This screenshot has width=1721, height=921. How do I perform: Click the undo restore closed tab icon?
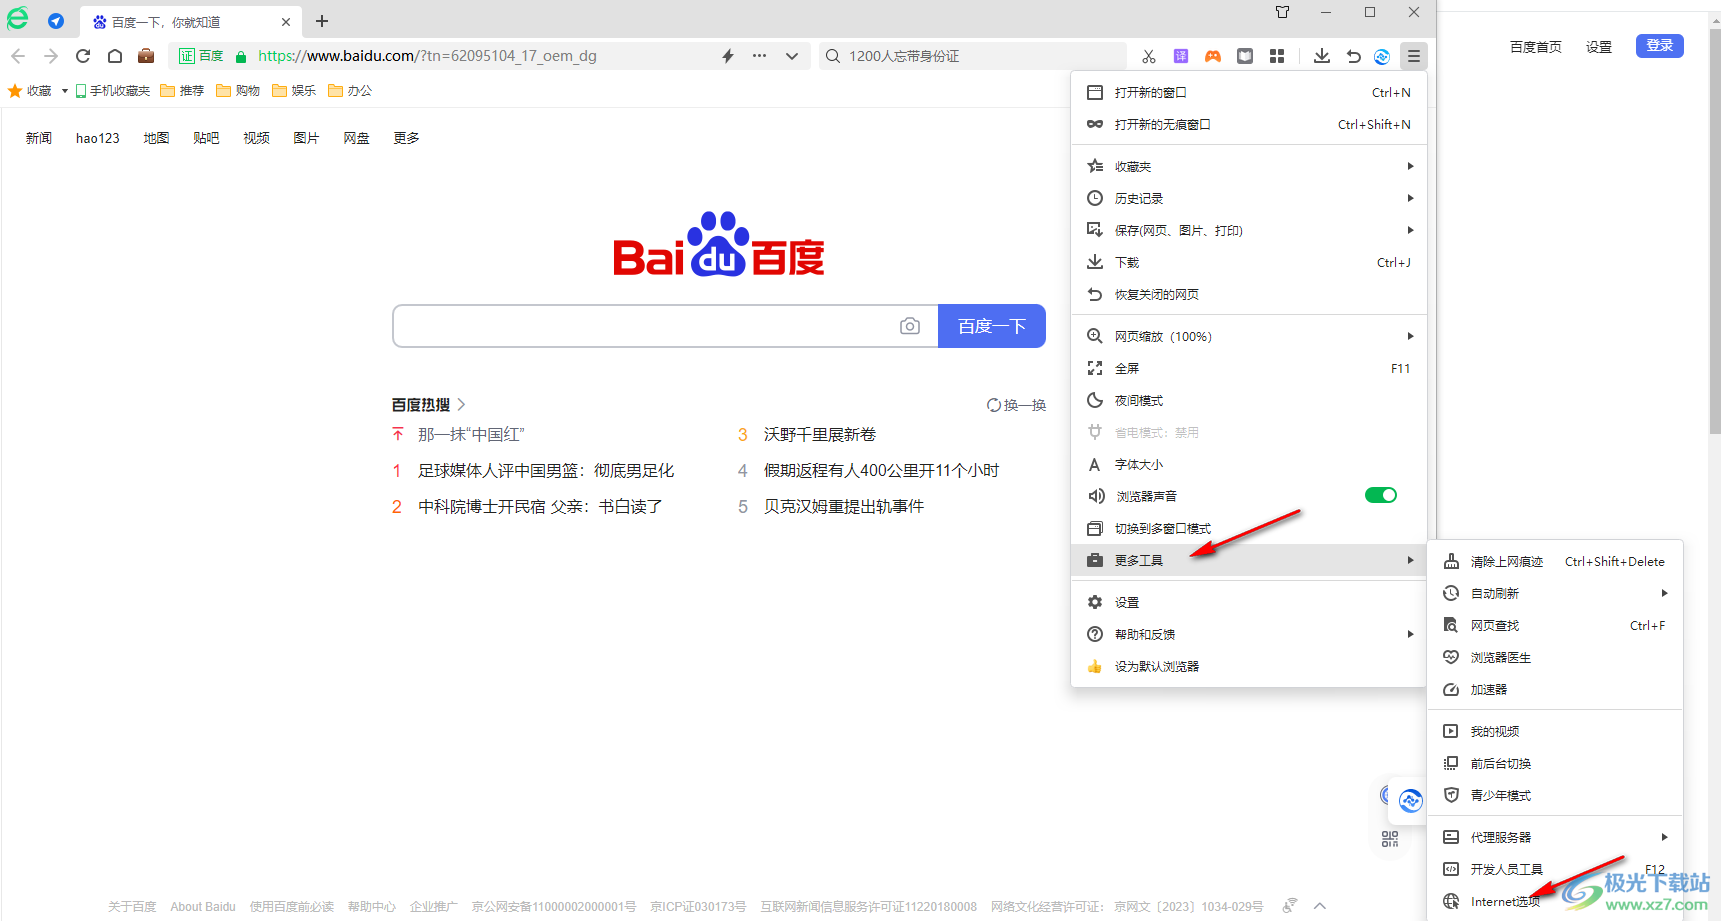point(1353,56)
